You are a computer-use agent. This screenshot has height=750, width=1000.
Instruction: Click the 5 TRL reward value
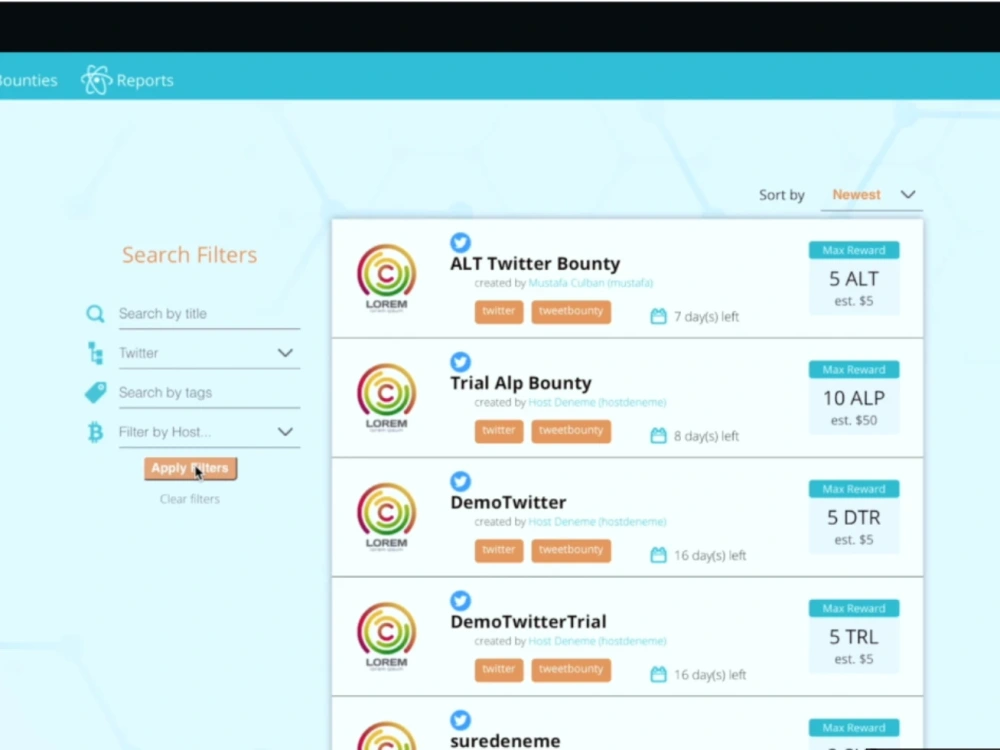(854, 636)
